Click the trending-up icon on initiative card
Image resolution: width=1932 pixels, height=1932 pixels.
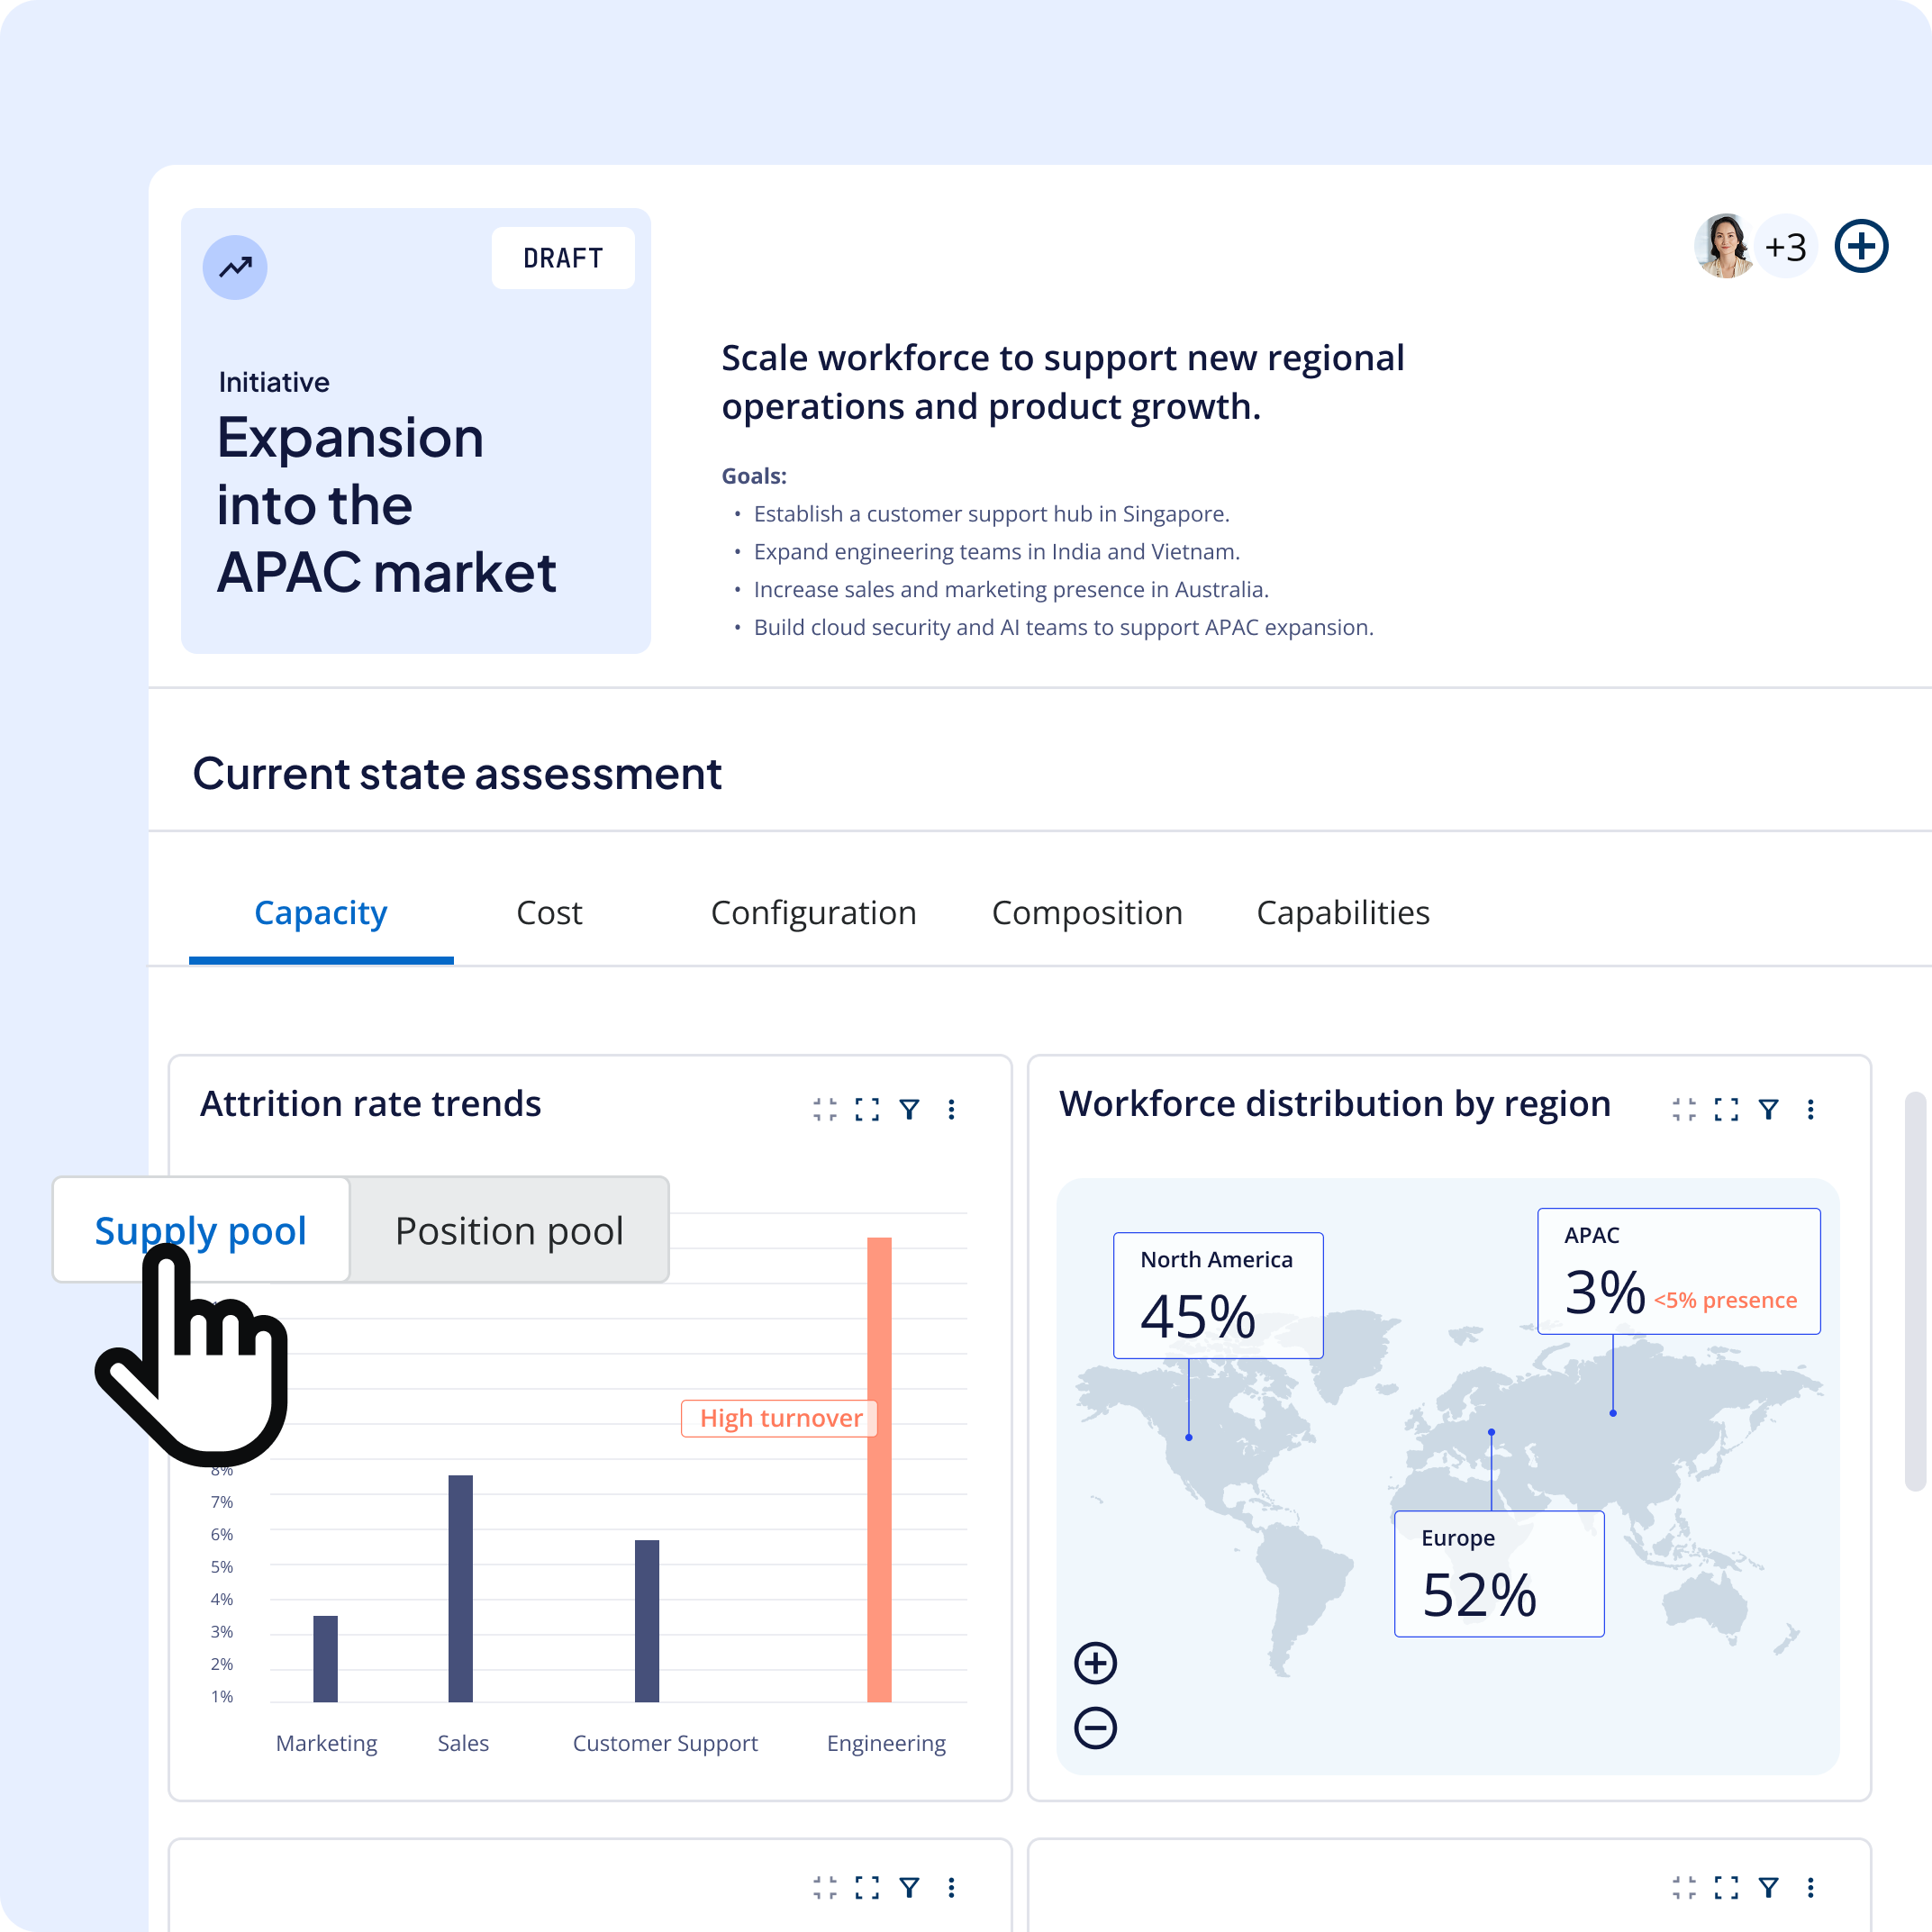tap(234, 267)
